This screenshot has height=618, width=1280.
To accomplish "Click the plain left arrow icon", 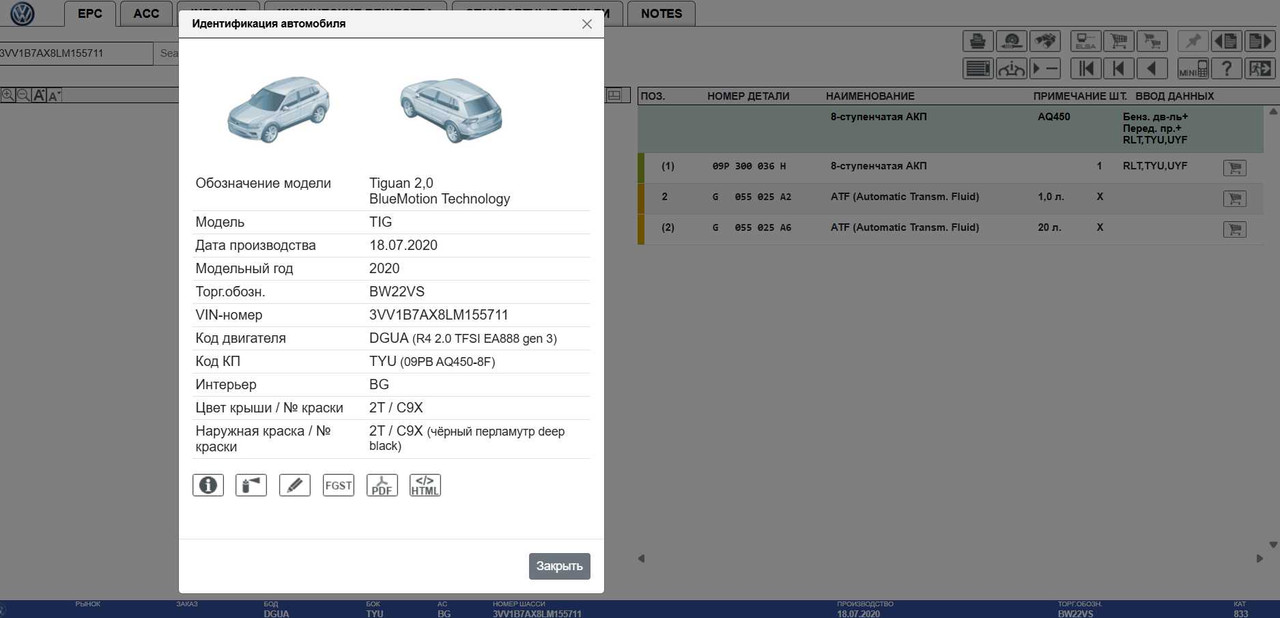I will coord(1153,68).
